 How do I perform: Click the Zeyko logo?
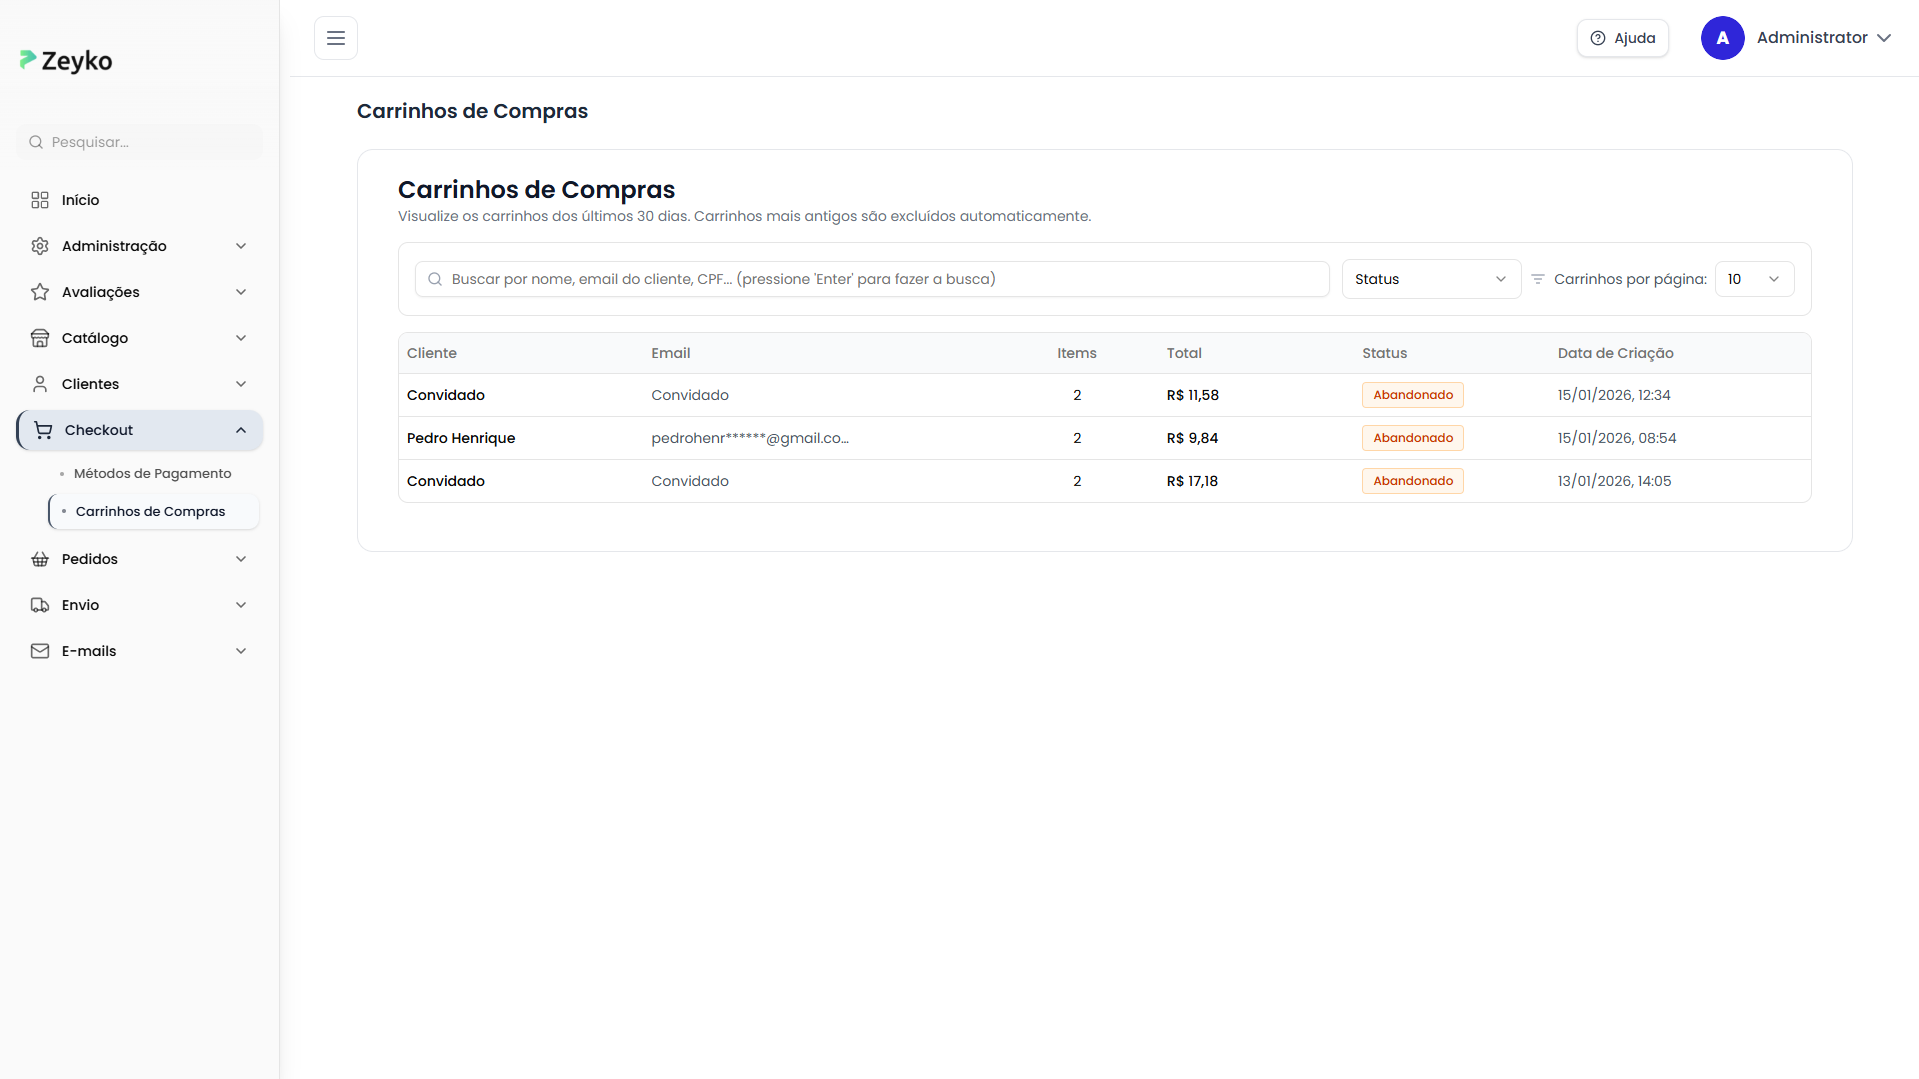tap(66, 61)
